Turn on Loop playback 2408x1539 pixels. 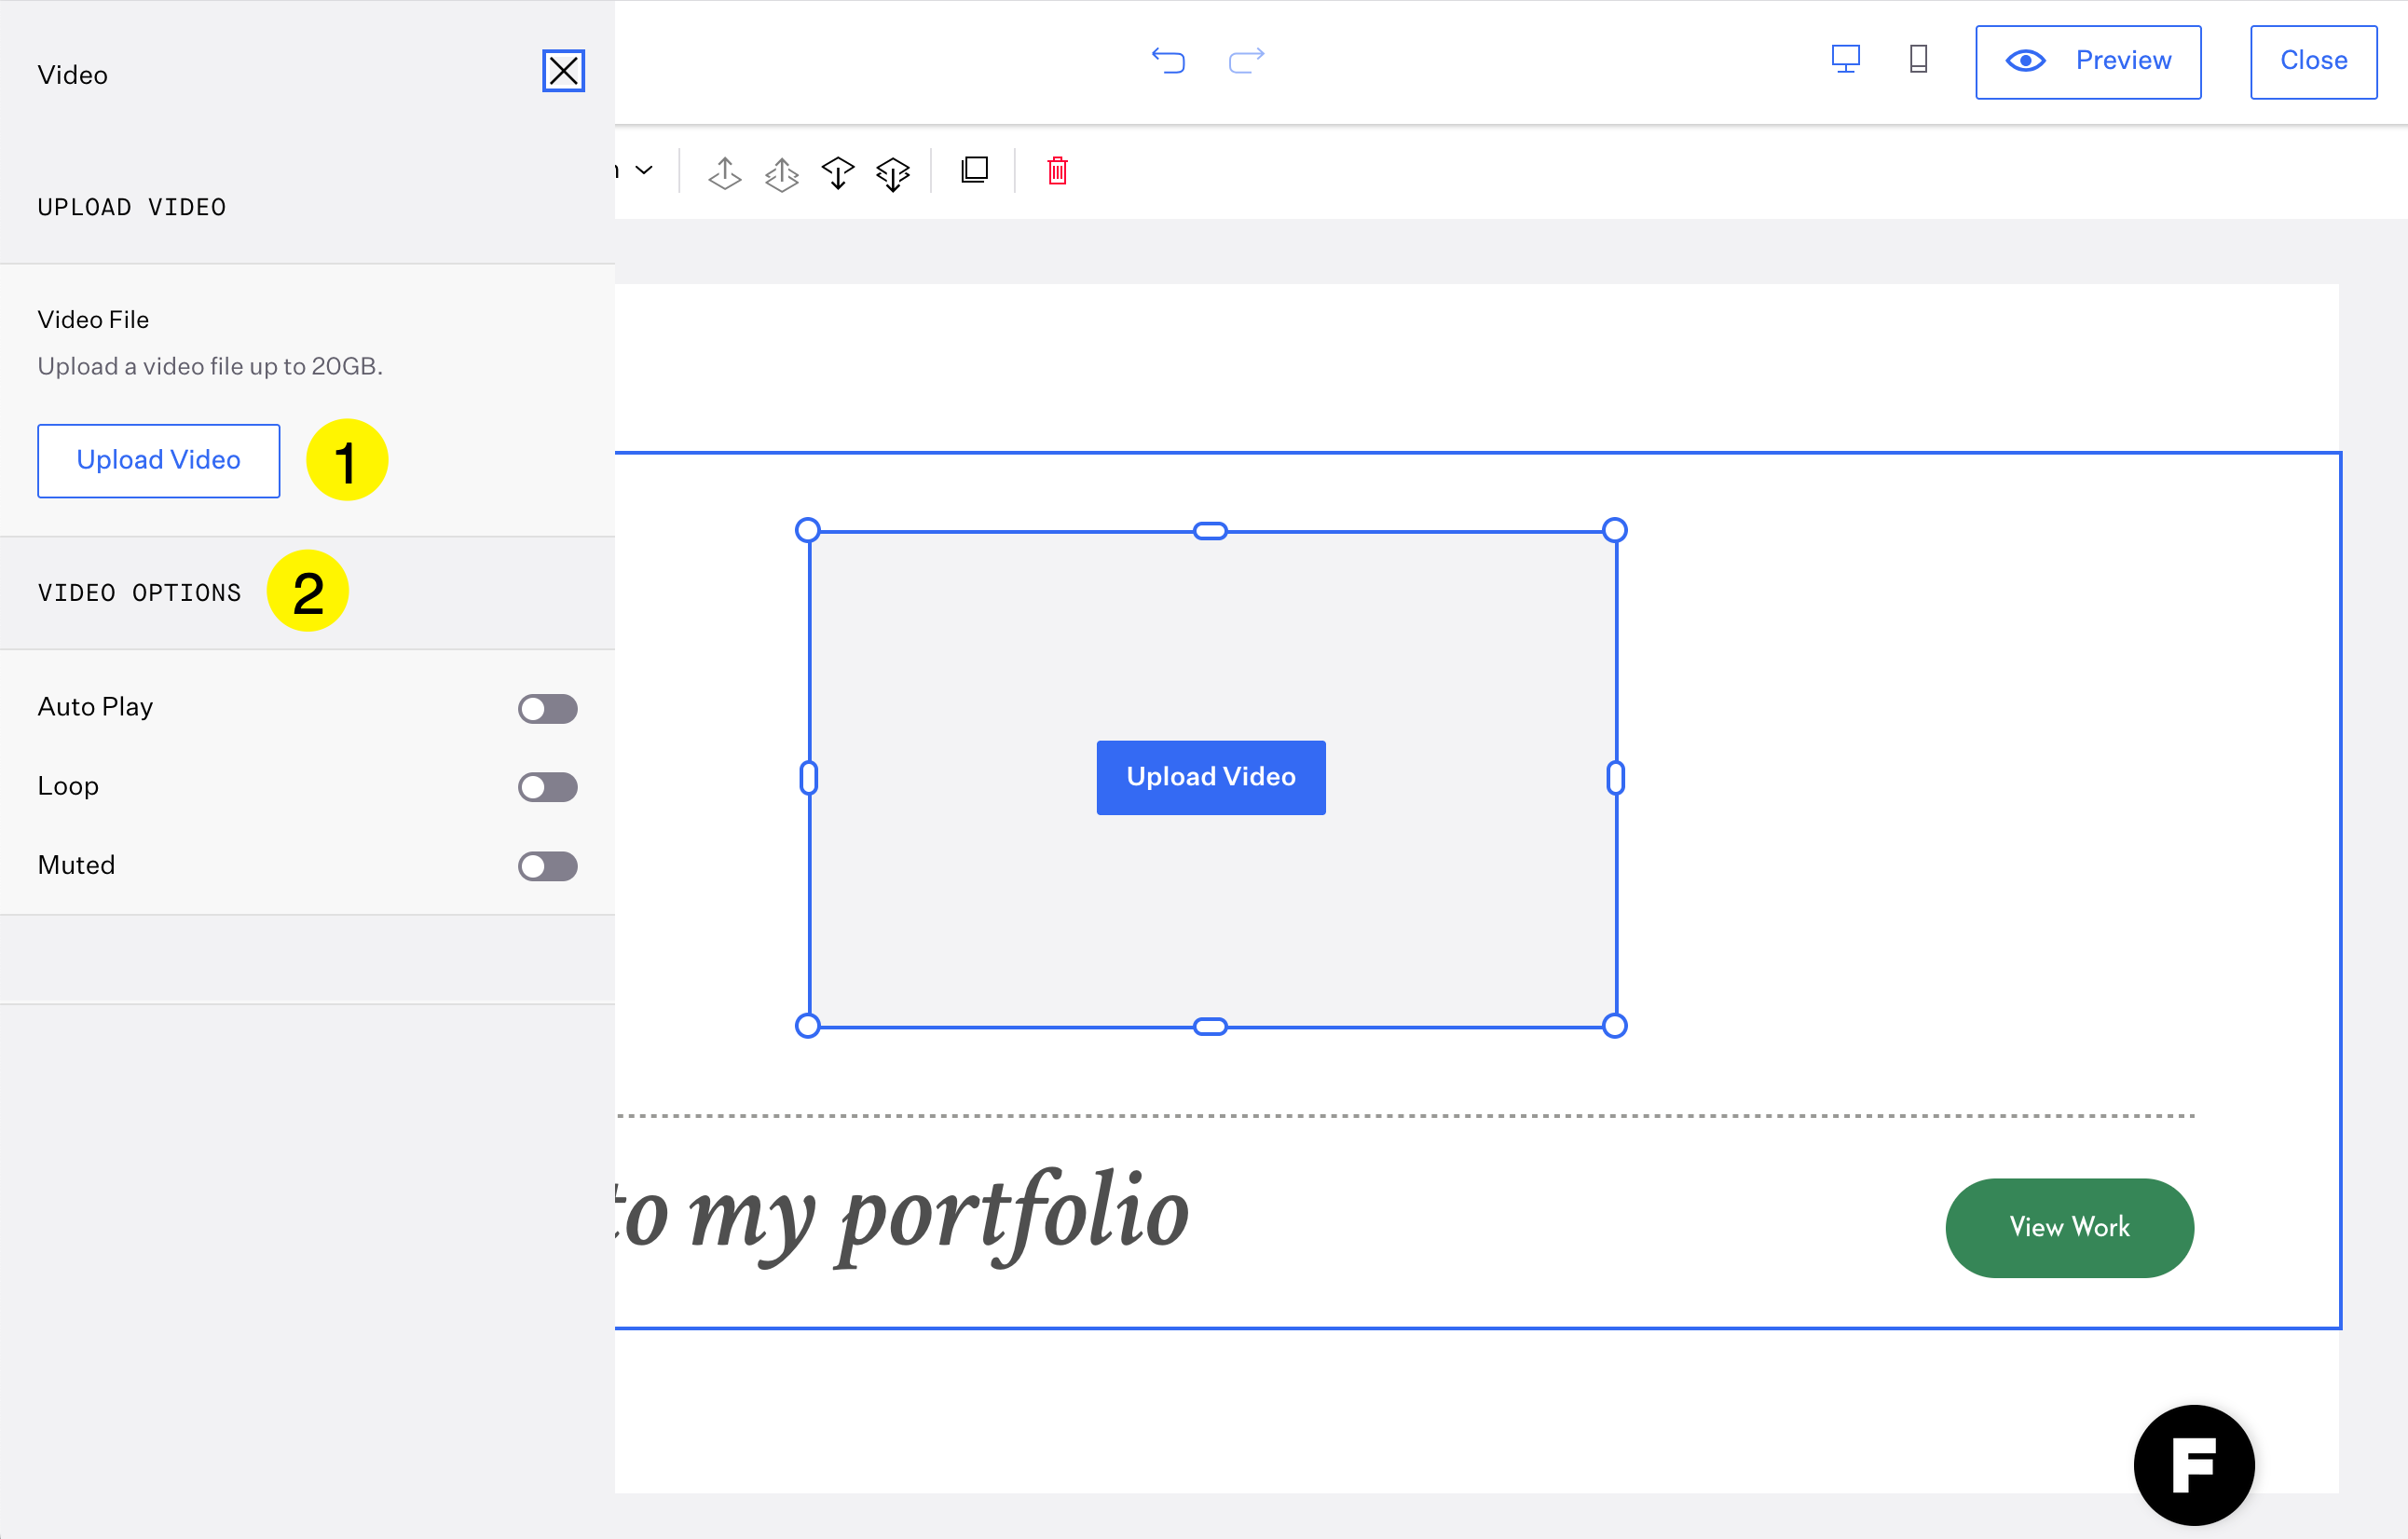(x=547, y=787)
